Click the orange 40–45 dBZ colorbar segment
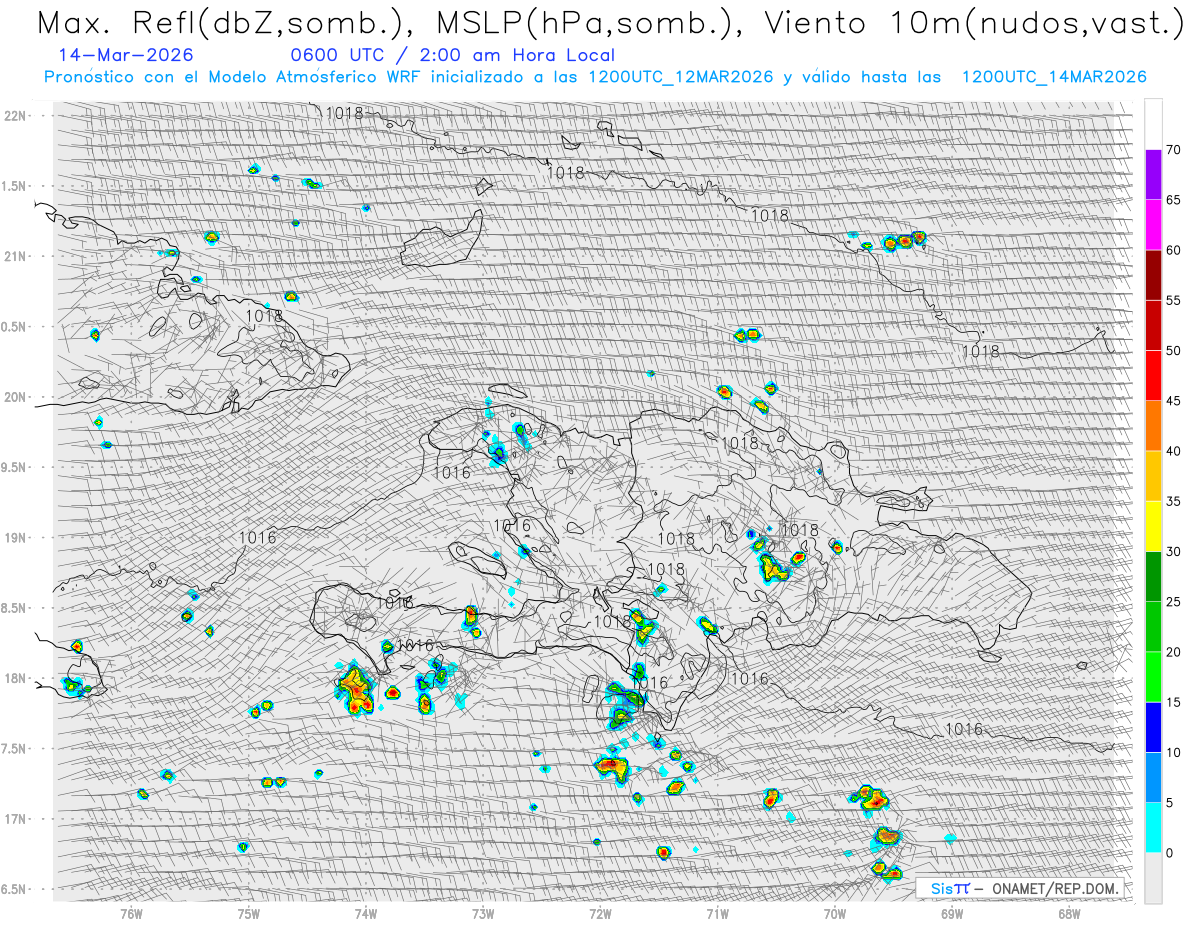This screenshot has width=1200, height=927. pyautogui.click(x=1153, y=426)
